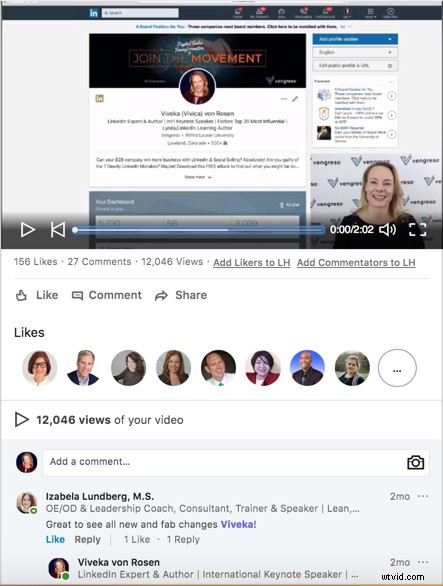Click the Home nav icon

[238, 13]
